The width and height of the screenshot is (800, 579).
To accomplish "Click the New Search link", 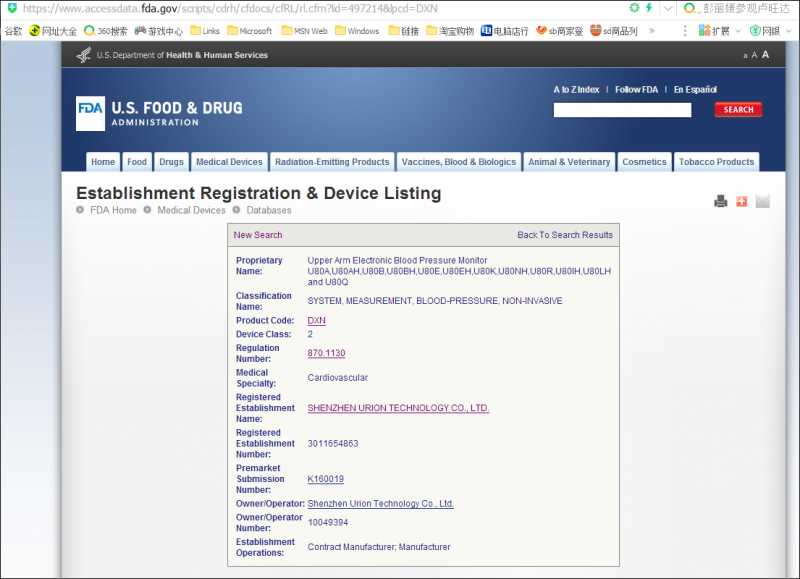I will (x=258, y=235).
